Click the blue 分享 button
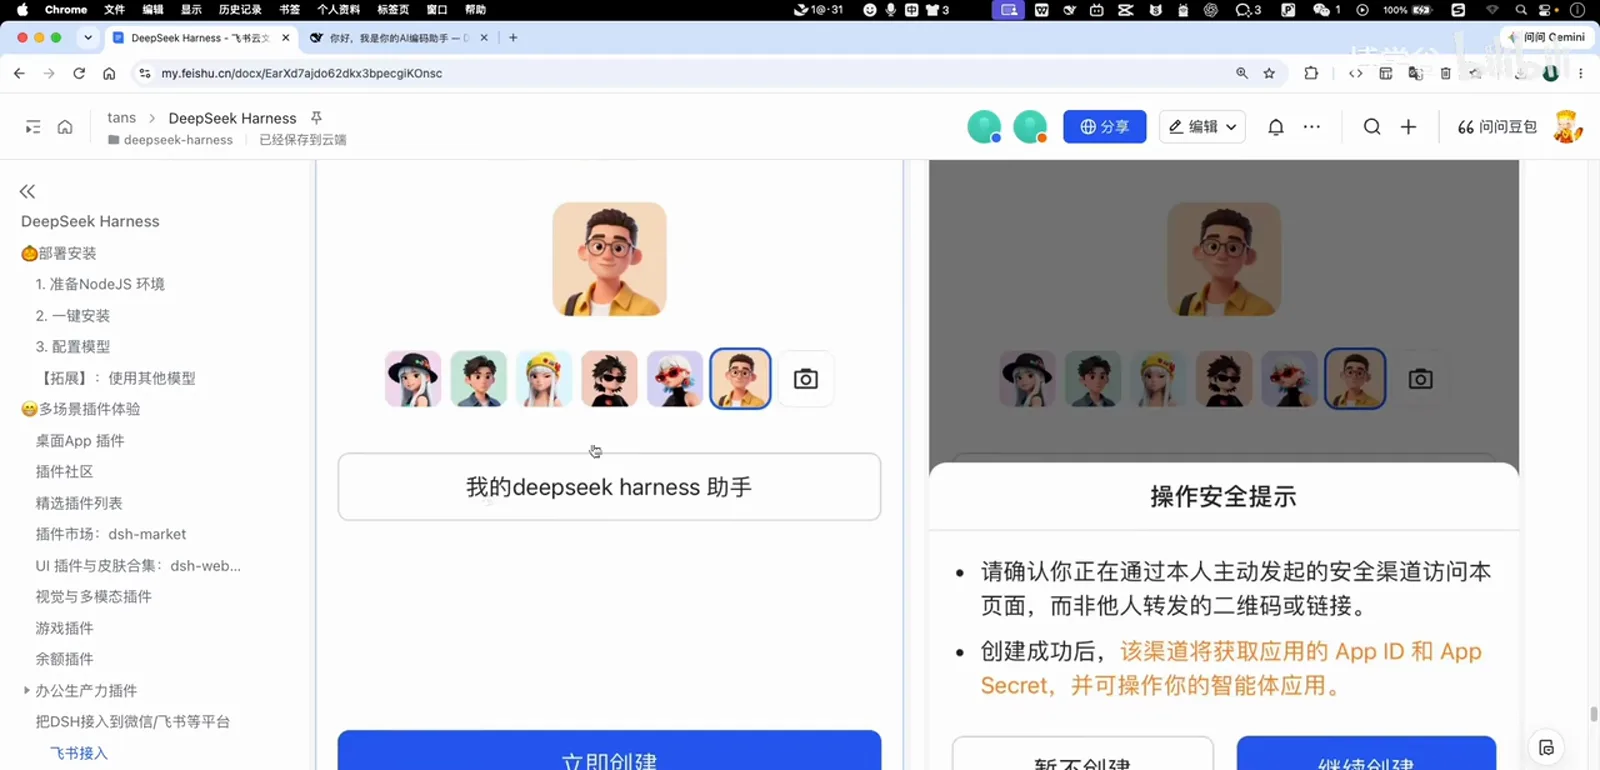Image resolution: width=1600 pixels, height=770 pixels. coord(1104,127)
